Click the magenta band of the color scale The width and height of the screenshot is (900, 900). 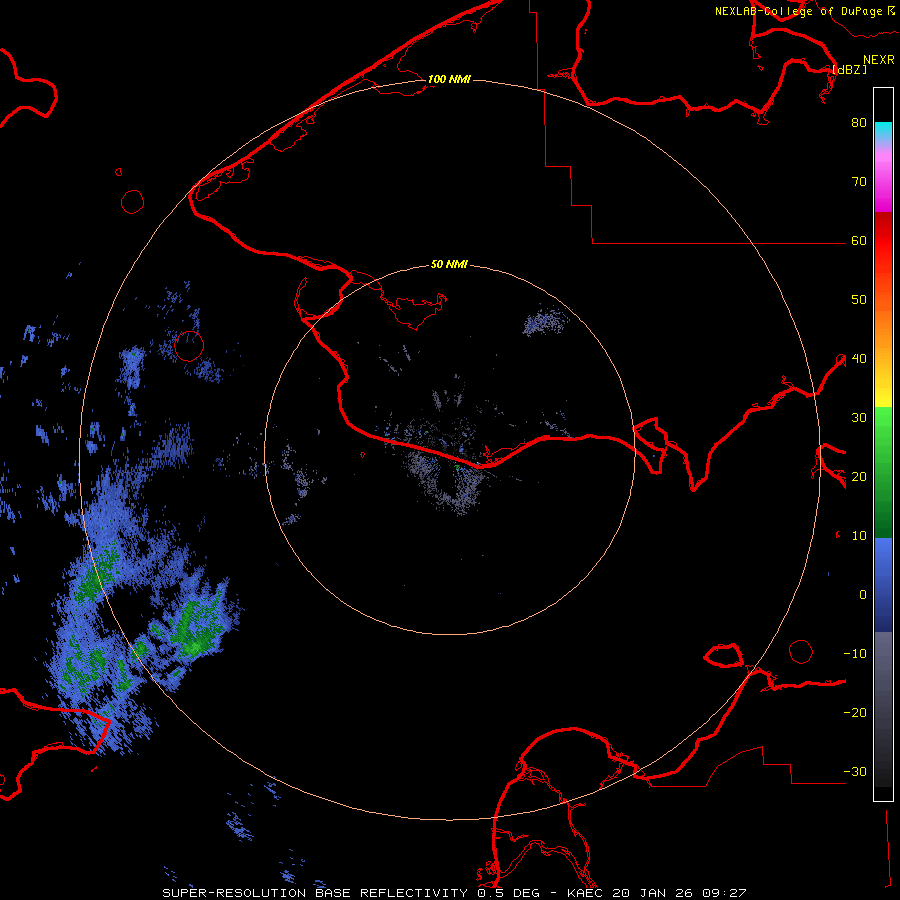(x=883, y=183)
